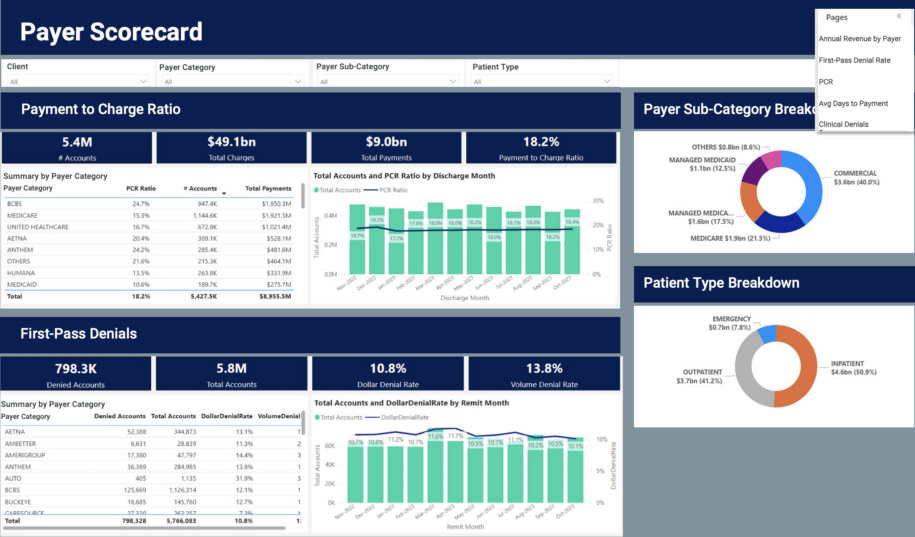
Task: Select the BCBS row in PCR summary table
Action: coord(149,204)
